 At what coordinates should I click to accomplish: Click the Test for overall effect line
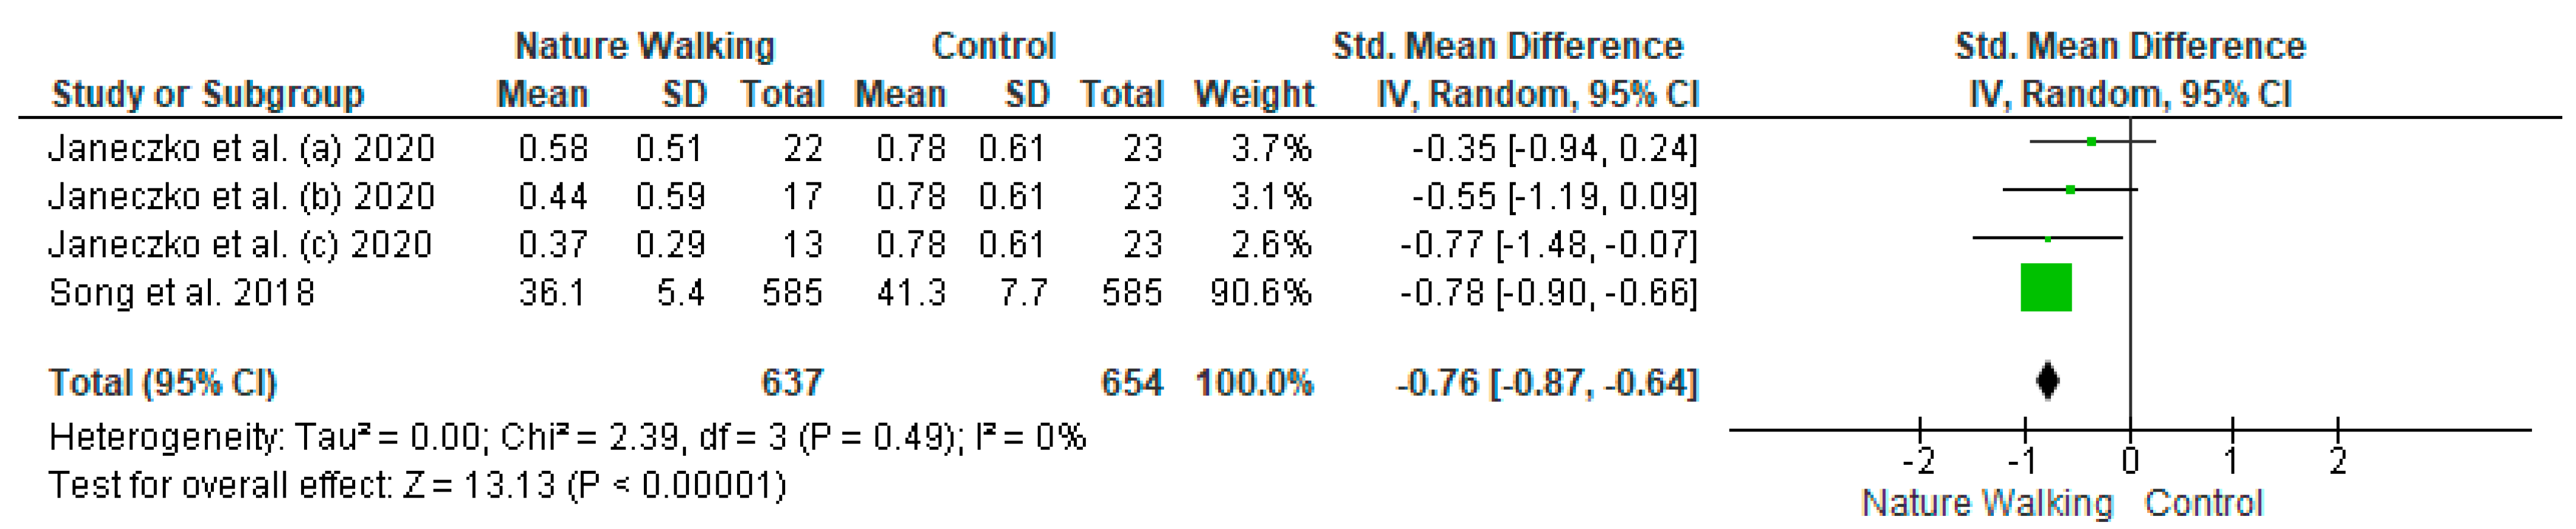417,485
